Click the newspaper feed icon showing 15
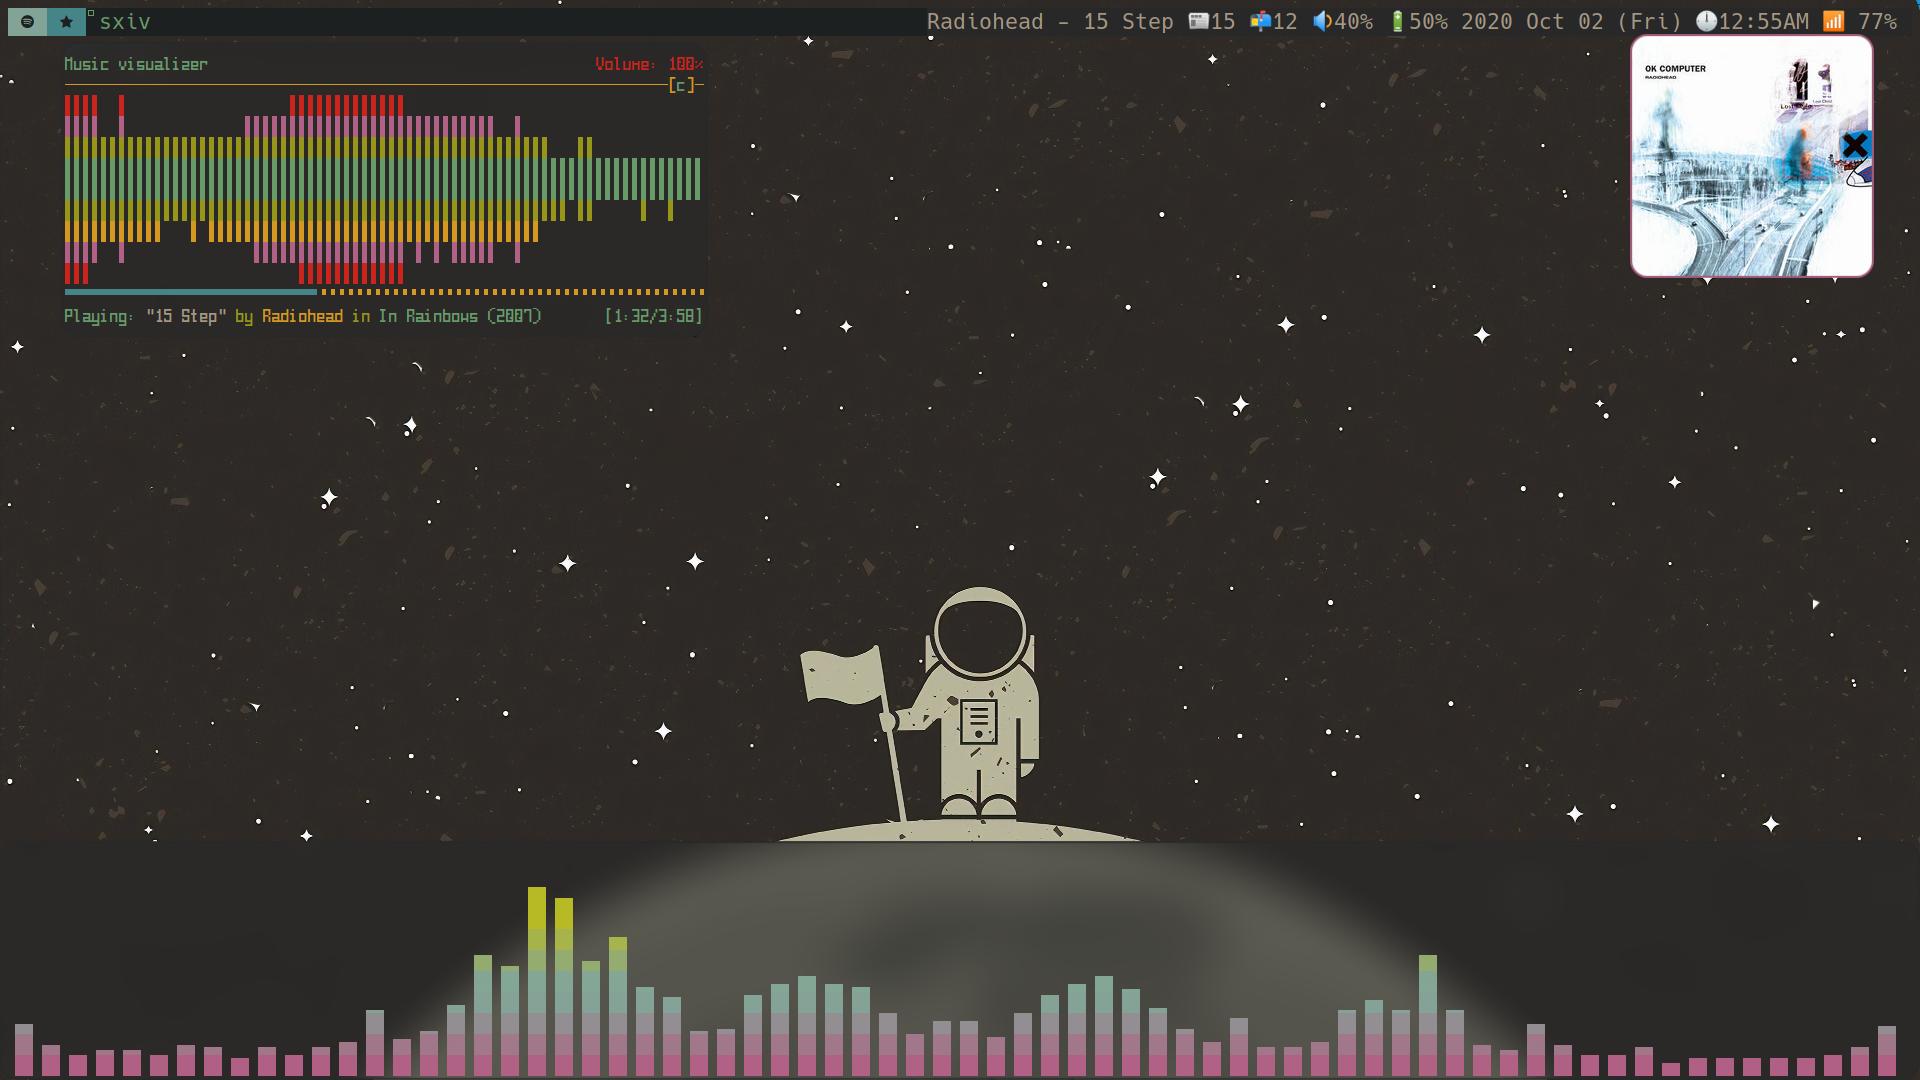This screenshot has height=1080, width=1920. tap(1198, 21)
